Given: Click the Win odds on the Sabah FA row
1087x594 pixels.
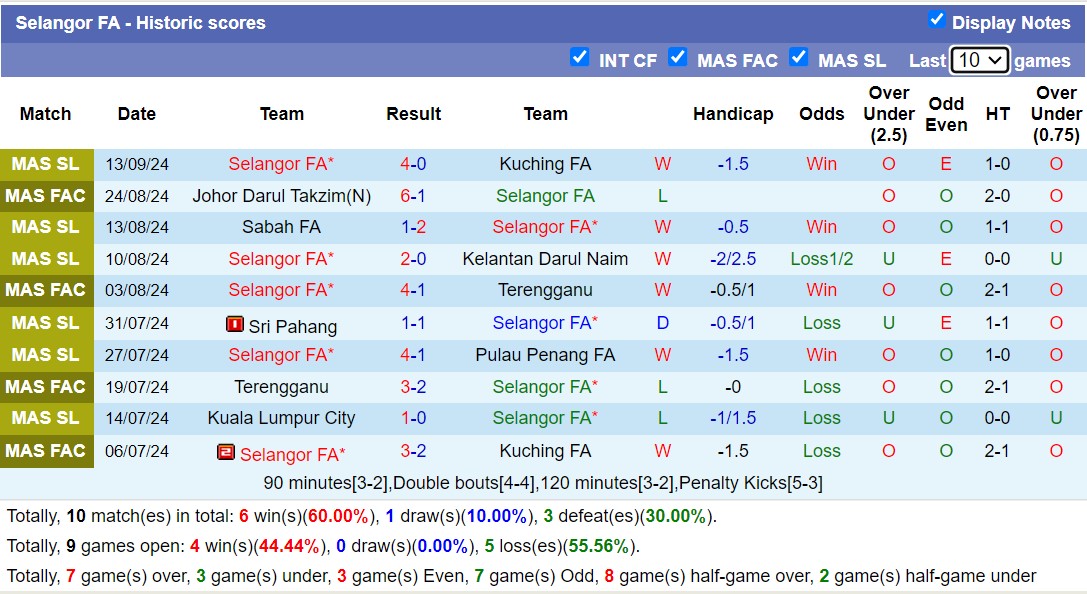Looking at the screenshot, I should (x=821, y=227).
